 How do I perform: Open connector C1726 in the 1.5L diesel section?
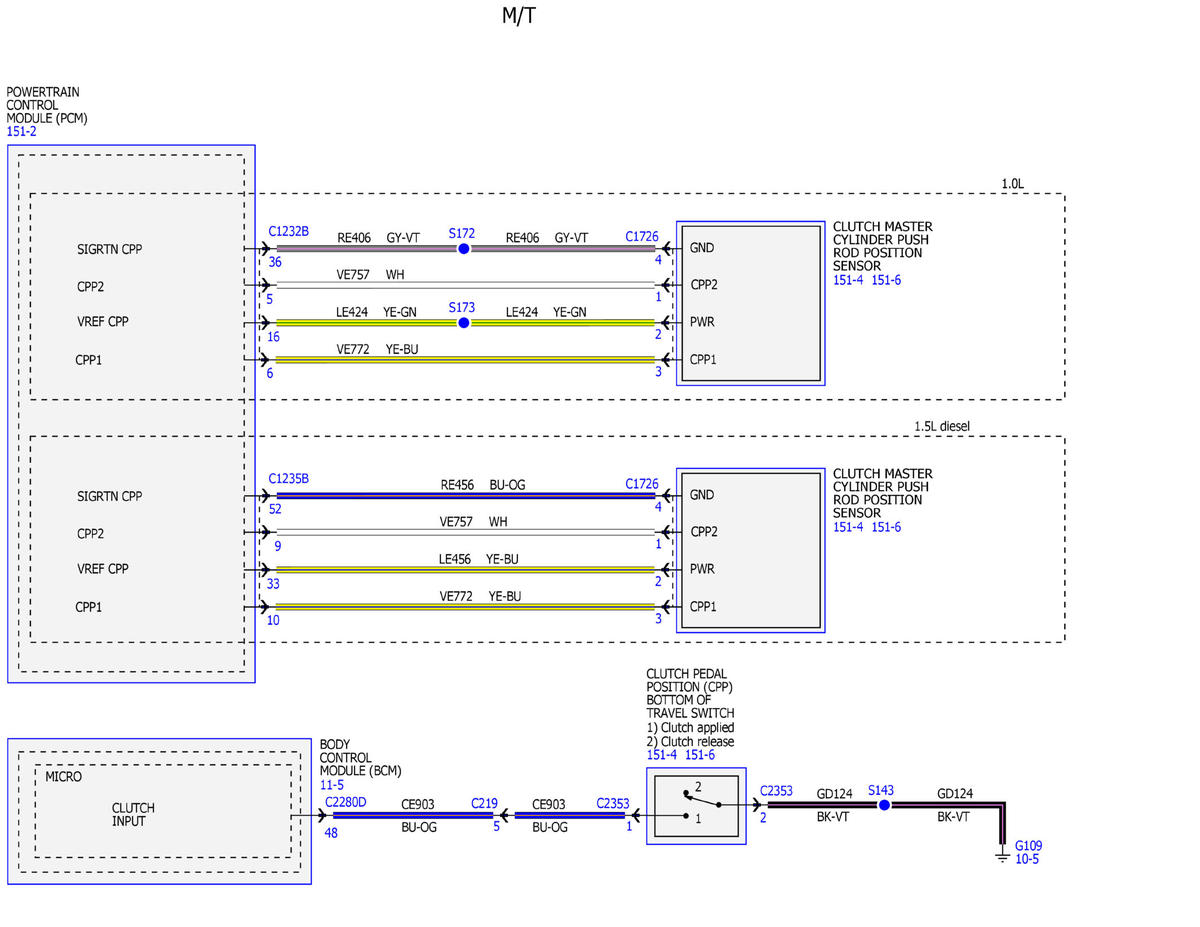click(x=642, y=484)
